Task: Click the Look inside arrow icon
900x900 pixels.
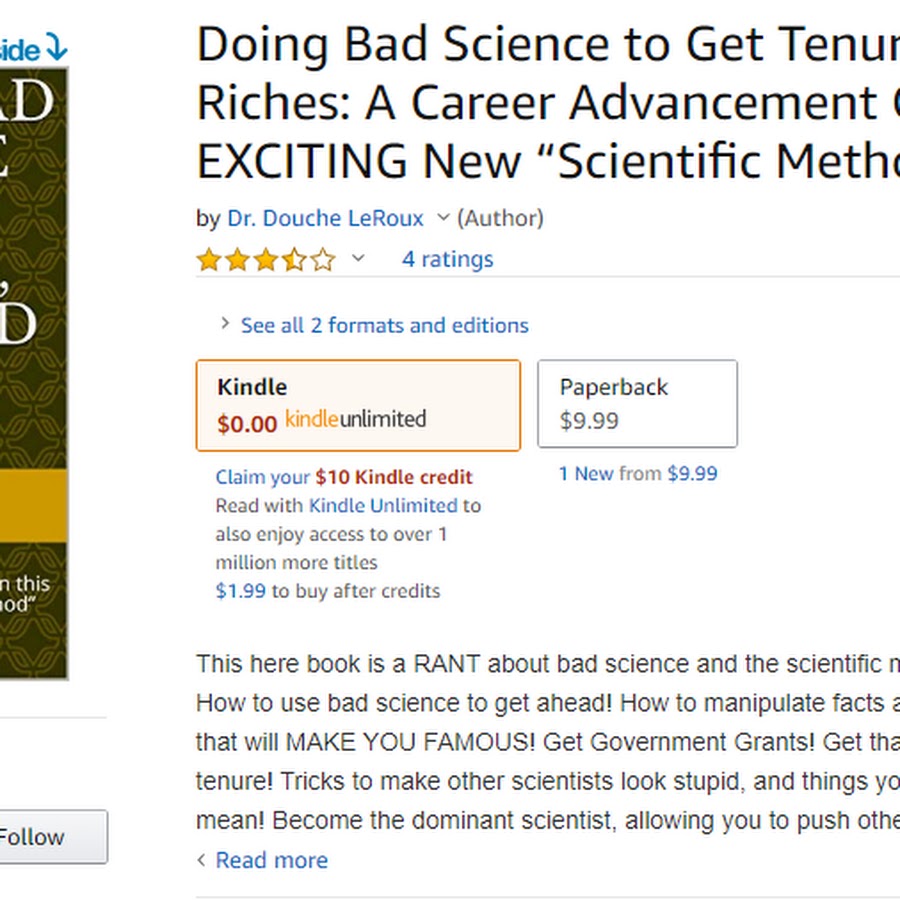Action: tap(56, 47)
